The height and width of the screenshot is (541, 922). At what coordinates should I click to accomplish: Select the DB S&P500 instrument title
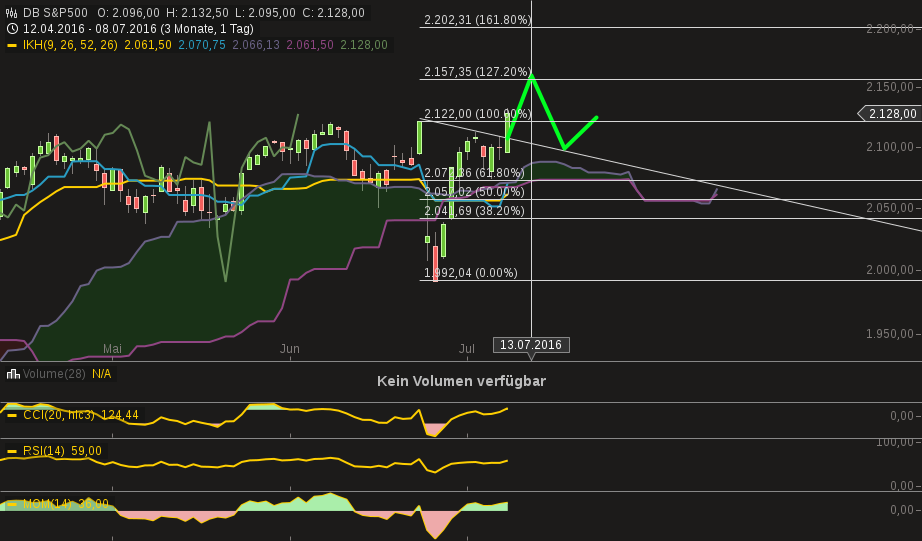[x=55, y=12]
